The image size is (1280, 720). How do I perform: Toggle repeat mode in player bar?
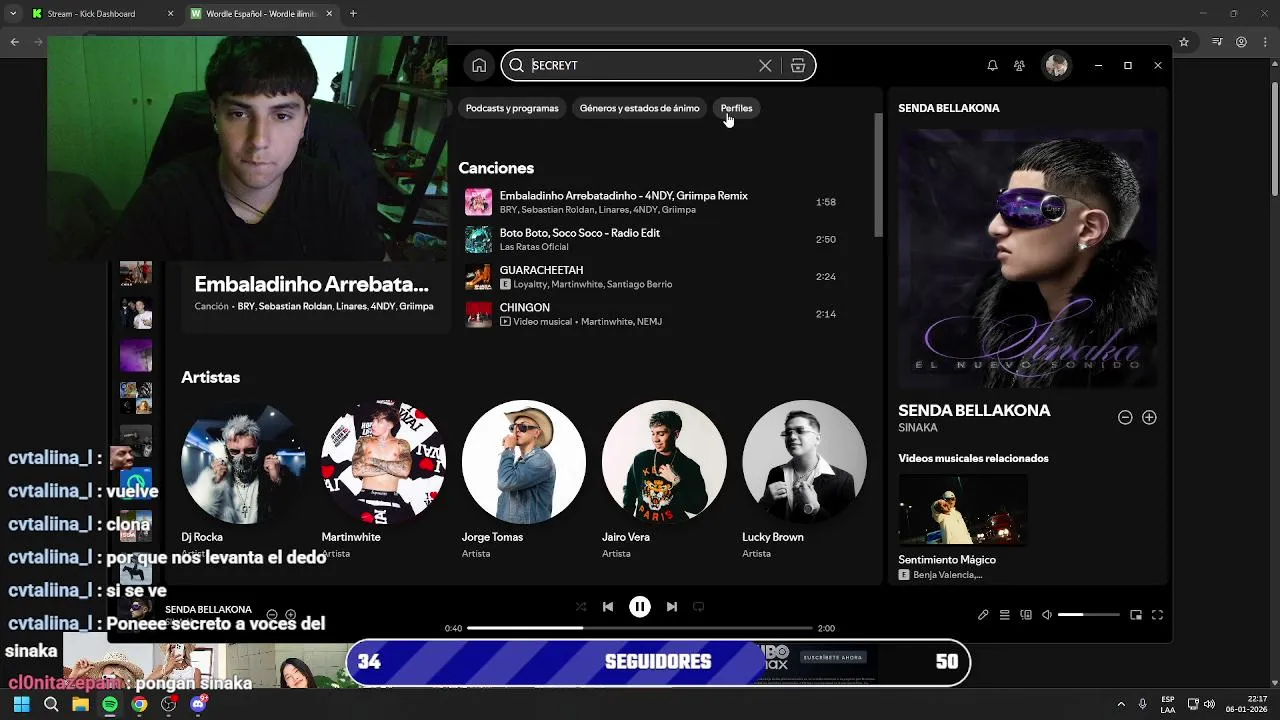tap(699, 606)
